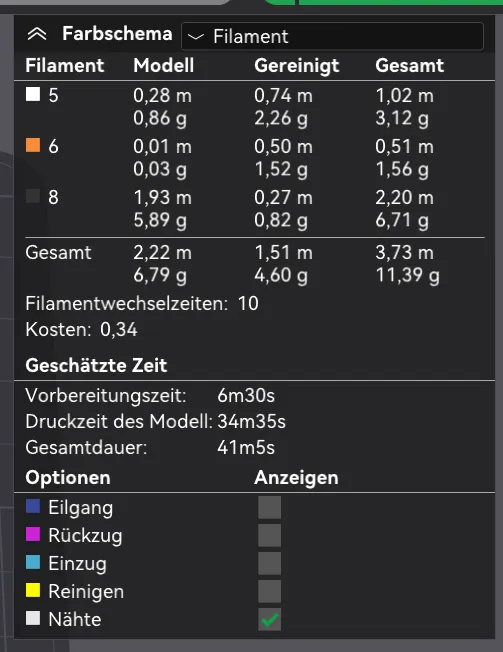
Task: Click the white Nähte color icon
Action: tap(33, 618)
